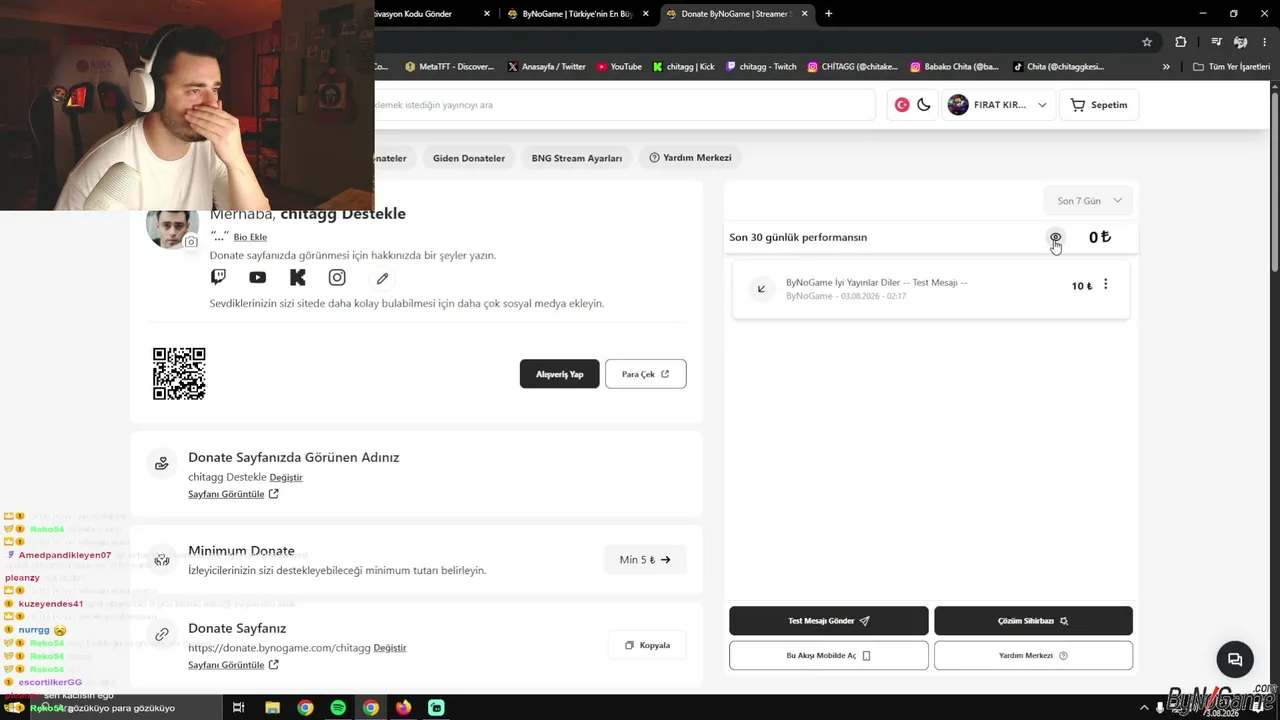The height and width of the screenshot is (720, 1280).
Task: Select the Donate ByNoGame Streamer browser tab
Action: click(736, 14)
